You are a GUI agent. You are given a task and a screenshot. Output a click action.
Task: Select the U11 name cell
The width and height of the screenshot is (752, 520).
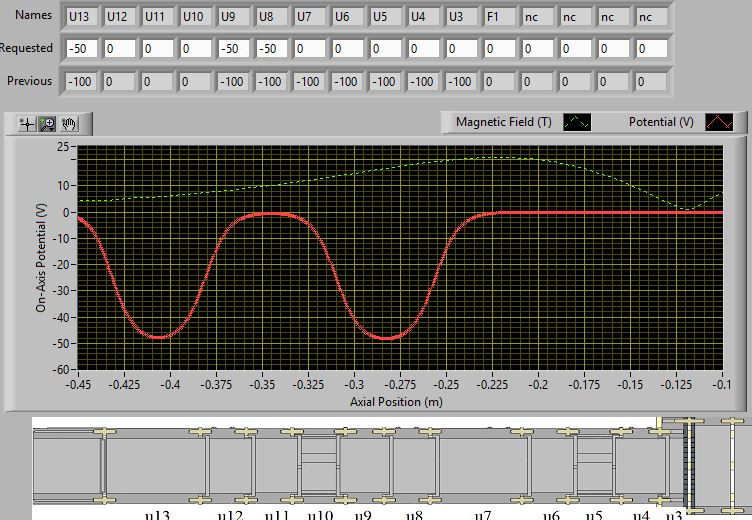coord(158,17)
